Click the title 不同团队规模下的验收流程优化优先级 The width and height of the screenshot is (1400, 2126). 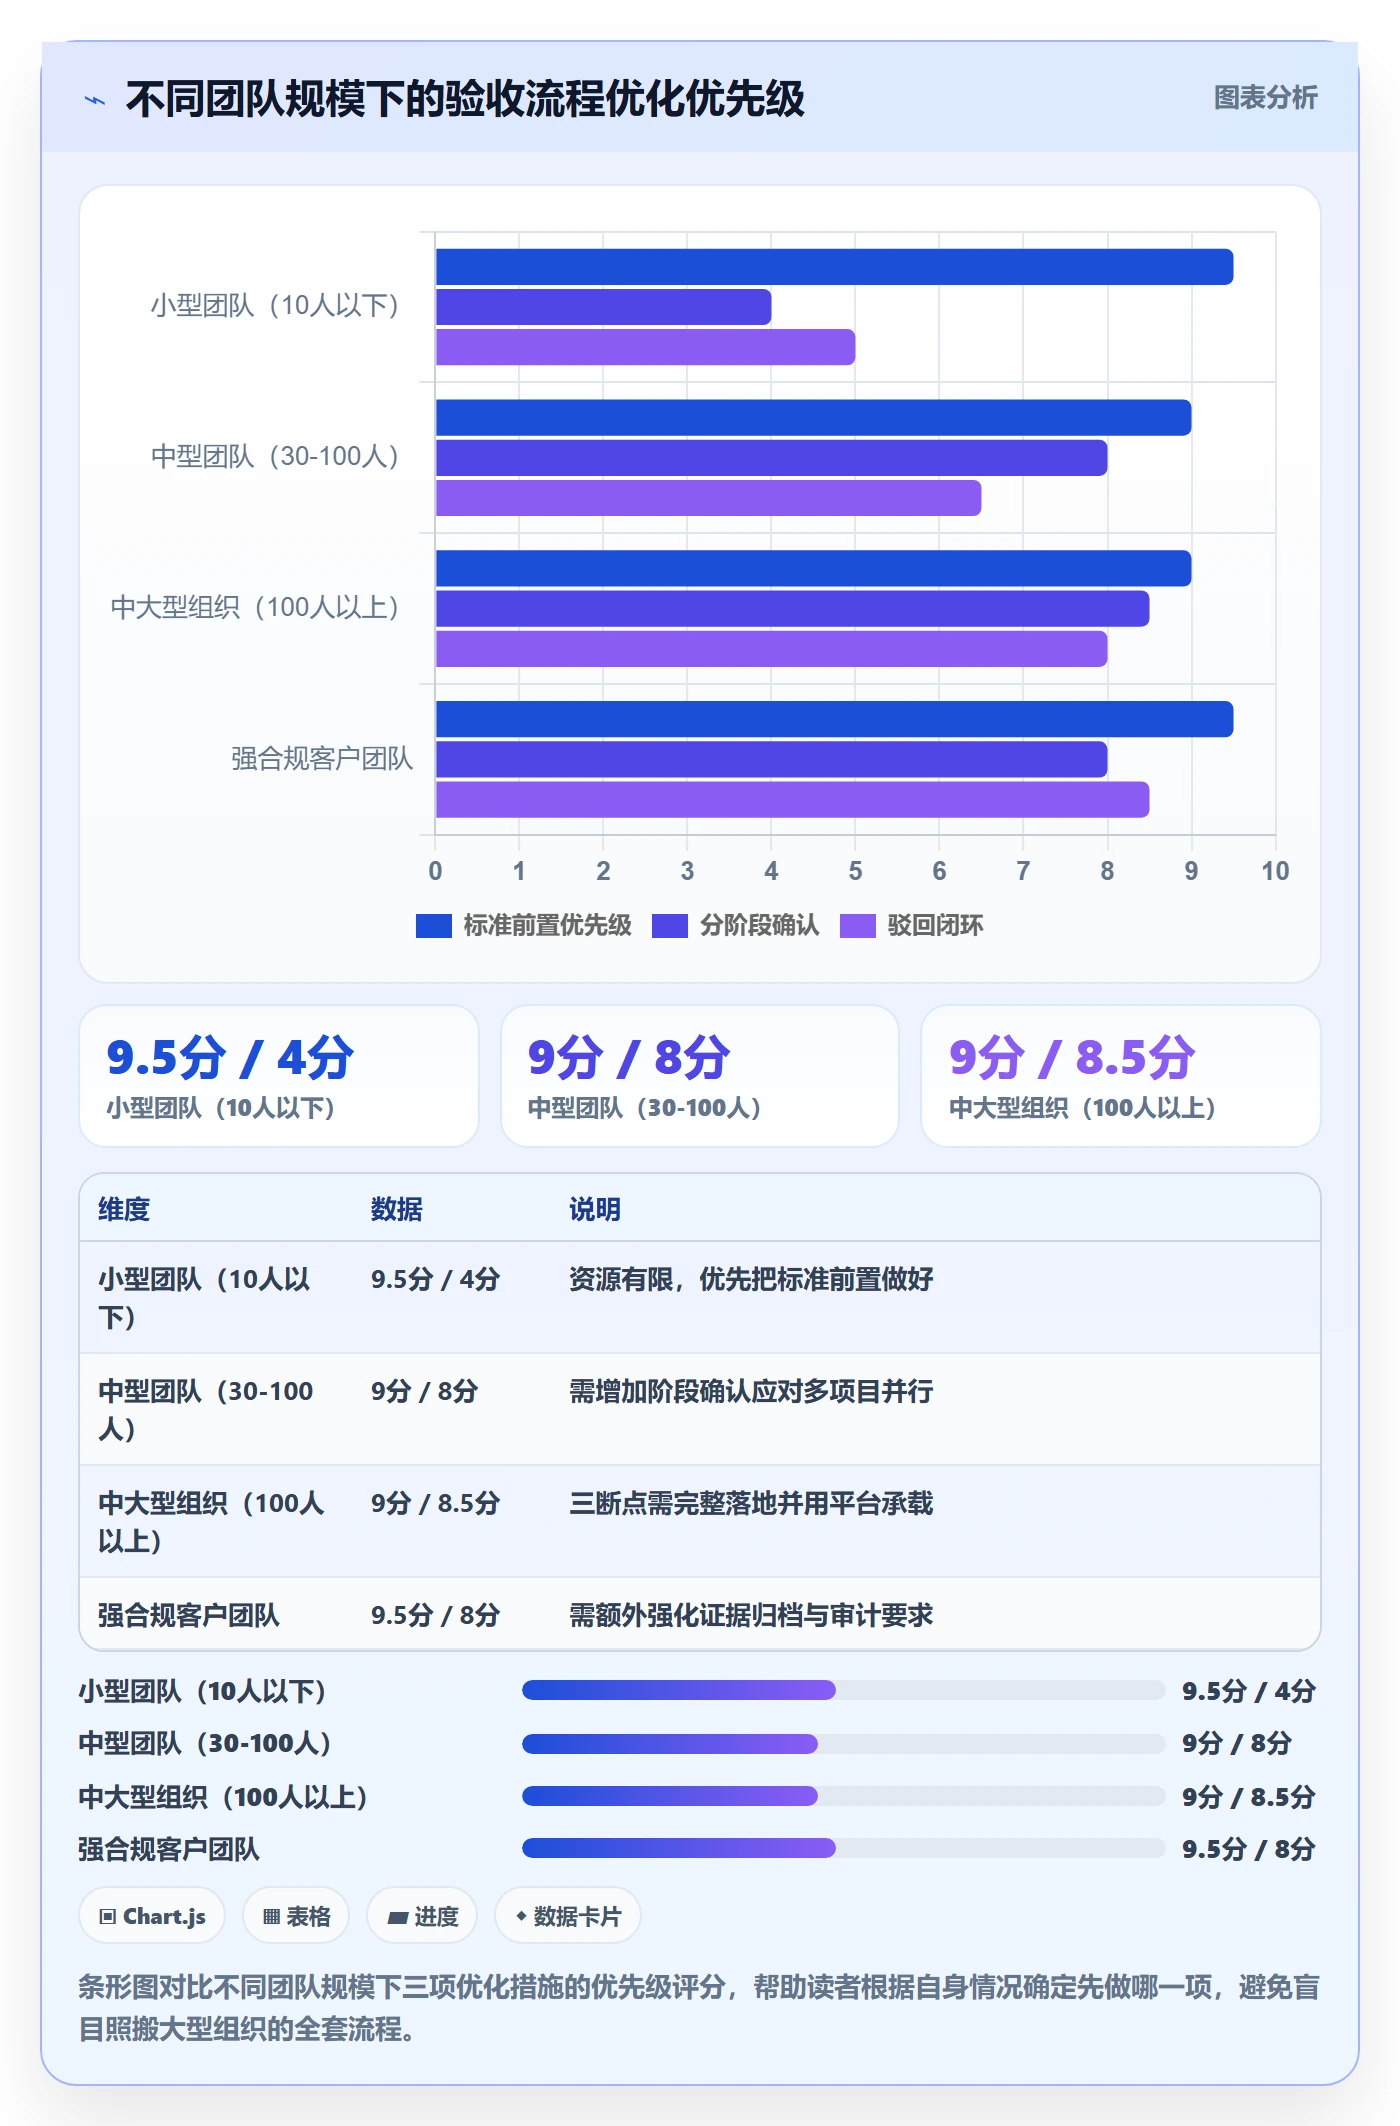tap(465, 99)
